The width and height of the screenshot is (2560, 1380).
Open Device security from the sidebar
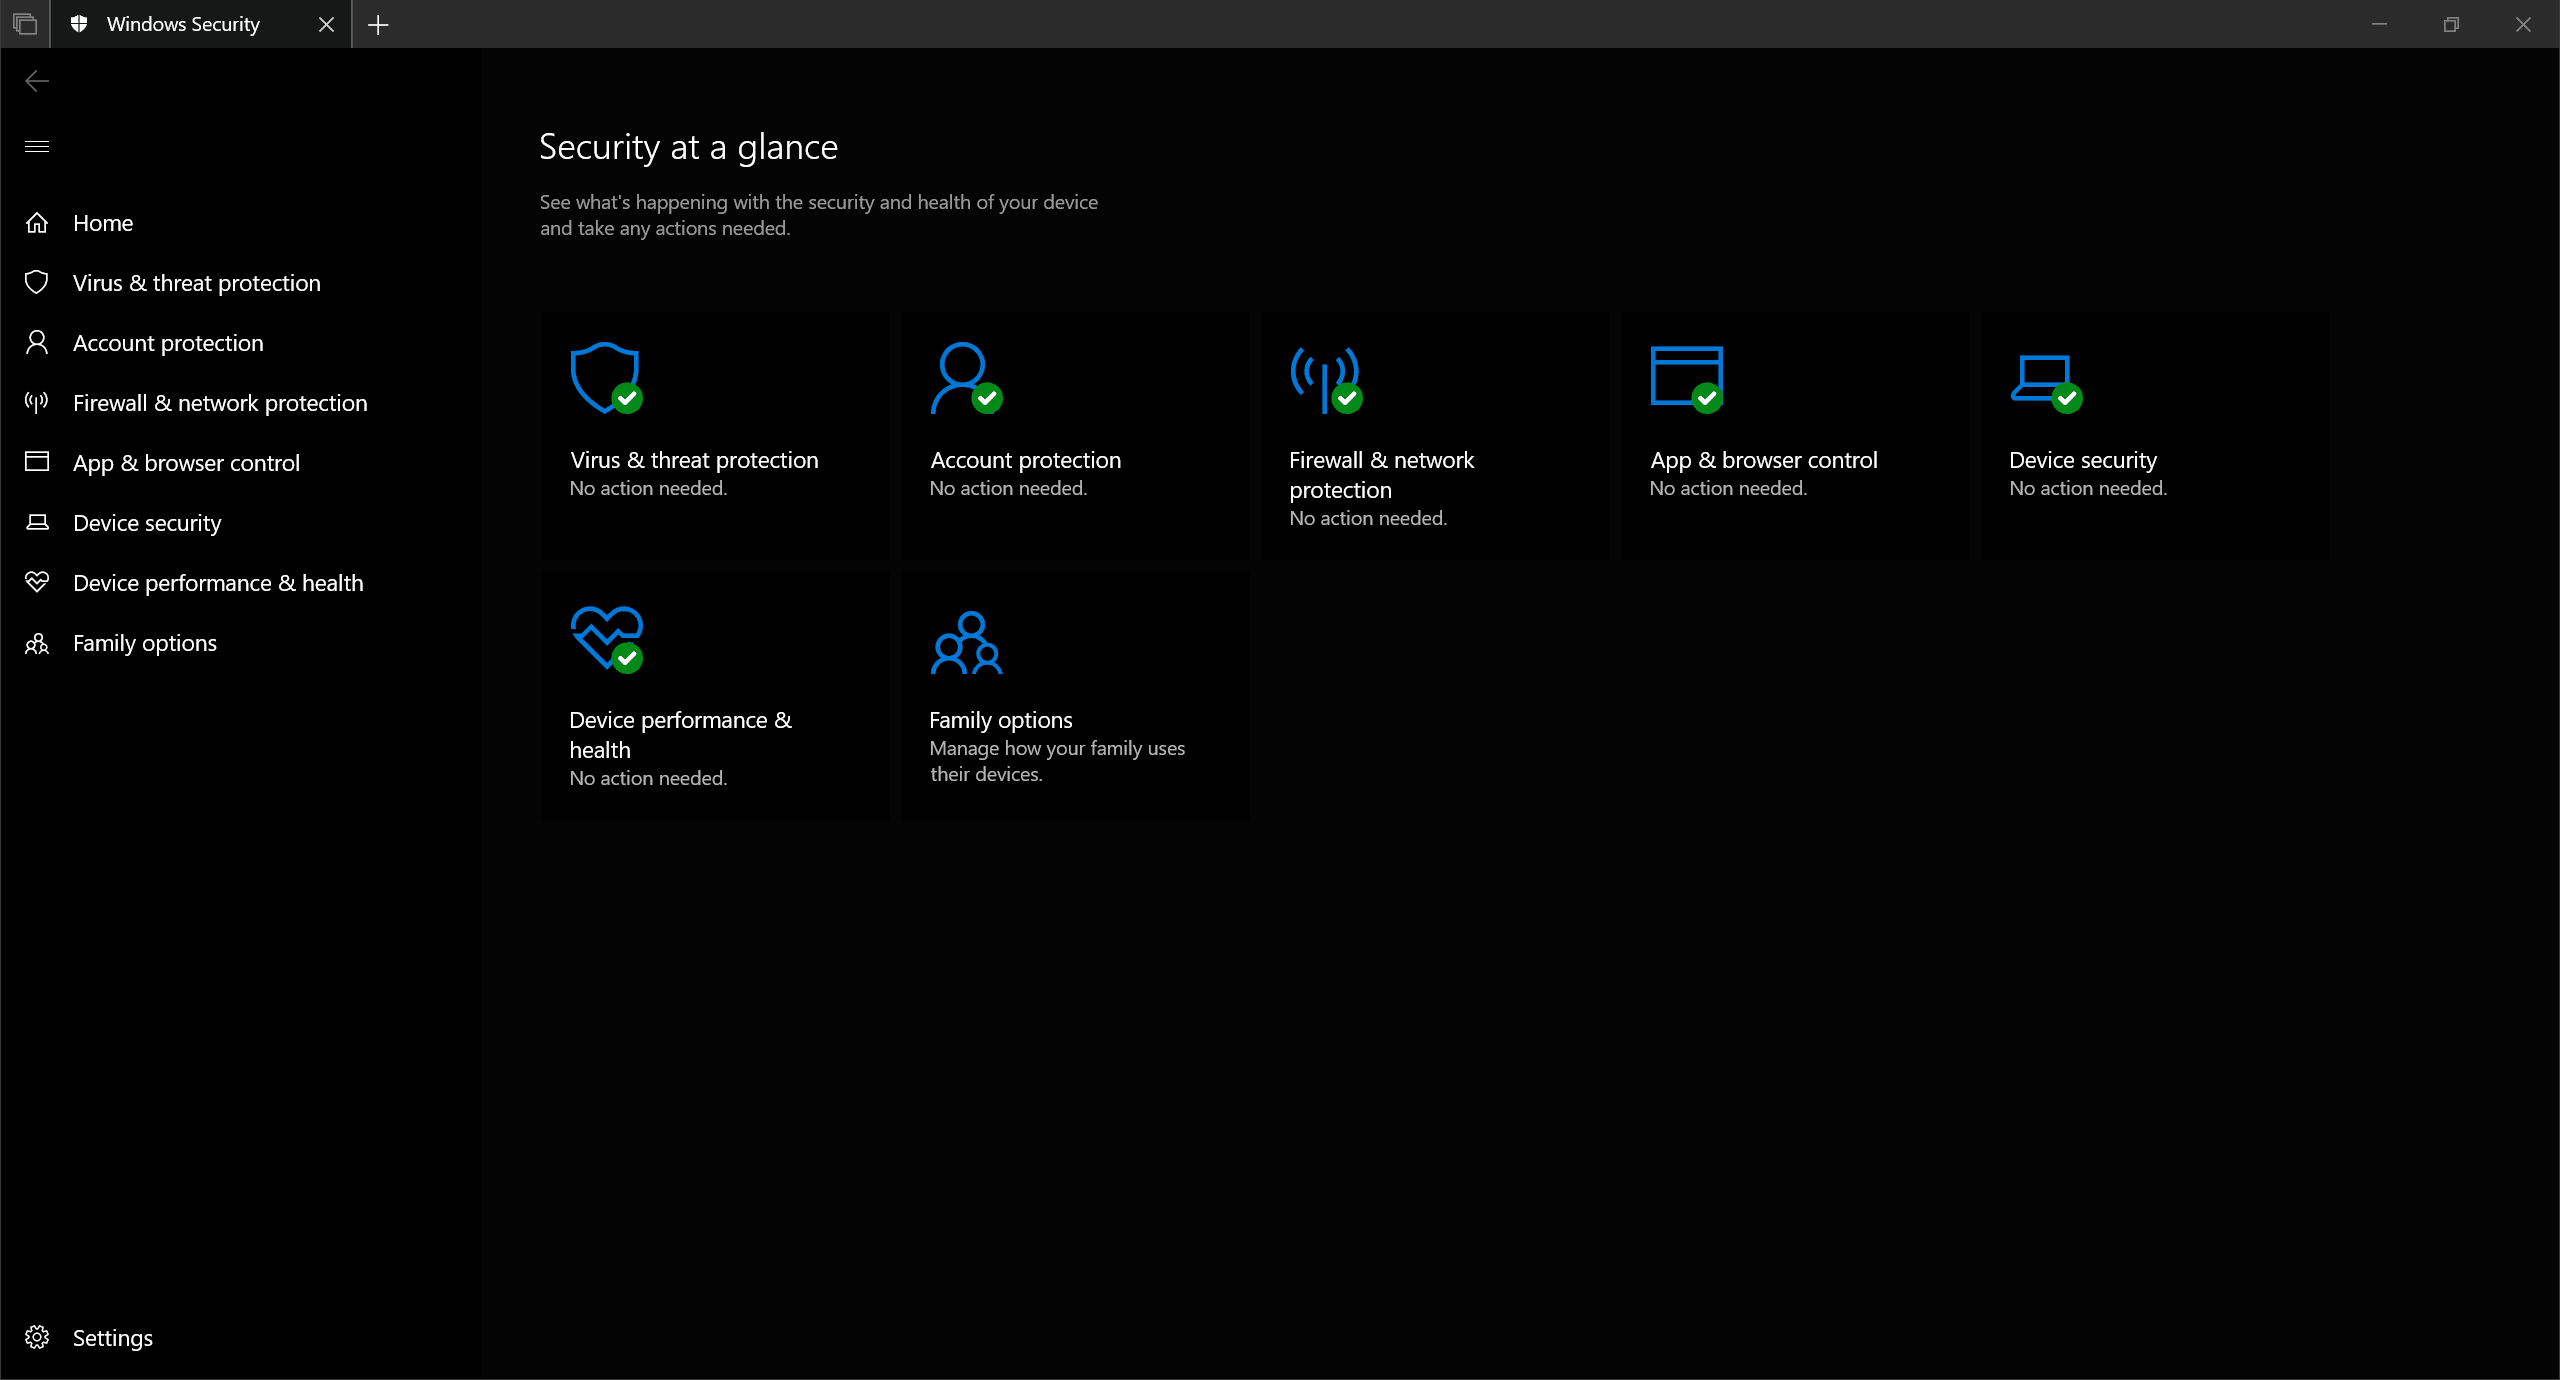point(147,523)
